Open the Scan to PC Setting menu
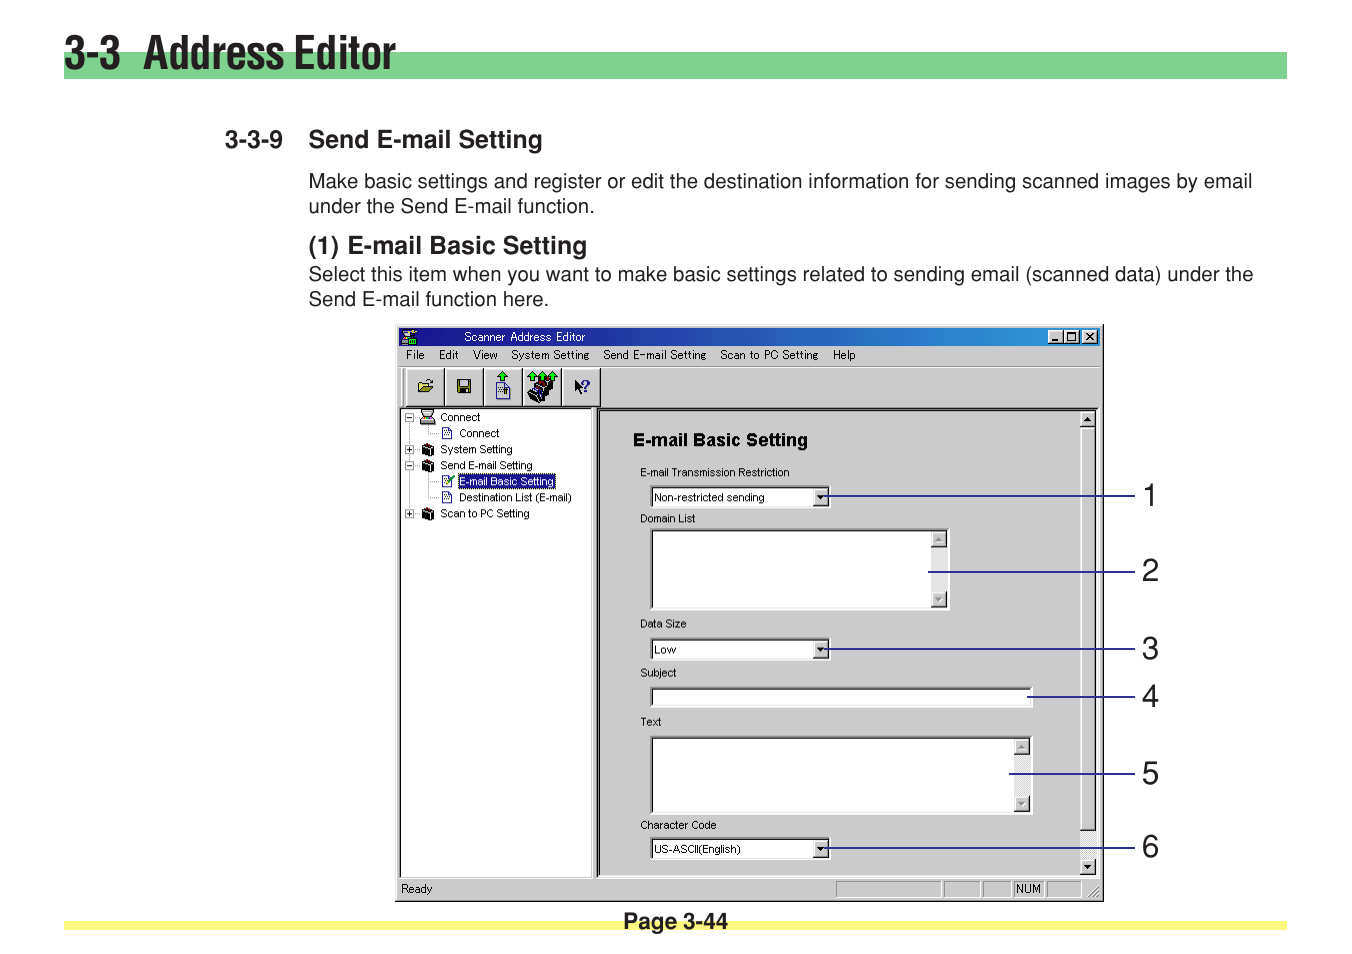The image size is (1352, 954). (x=769, y=355)
